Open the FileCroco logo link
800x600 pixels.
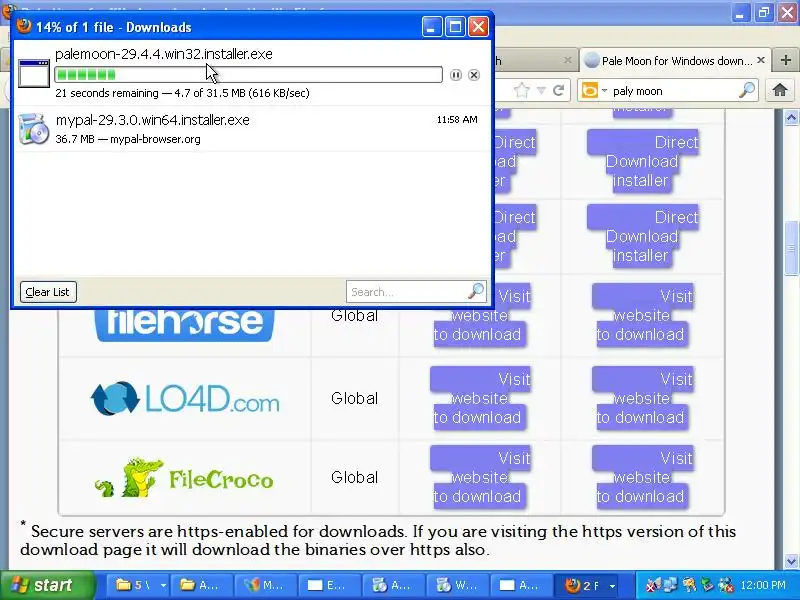184,478
